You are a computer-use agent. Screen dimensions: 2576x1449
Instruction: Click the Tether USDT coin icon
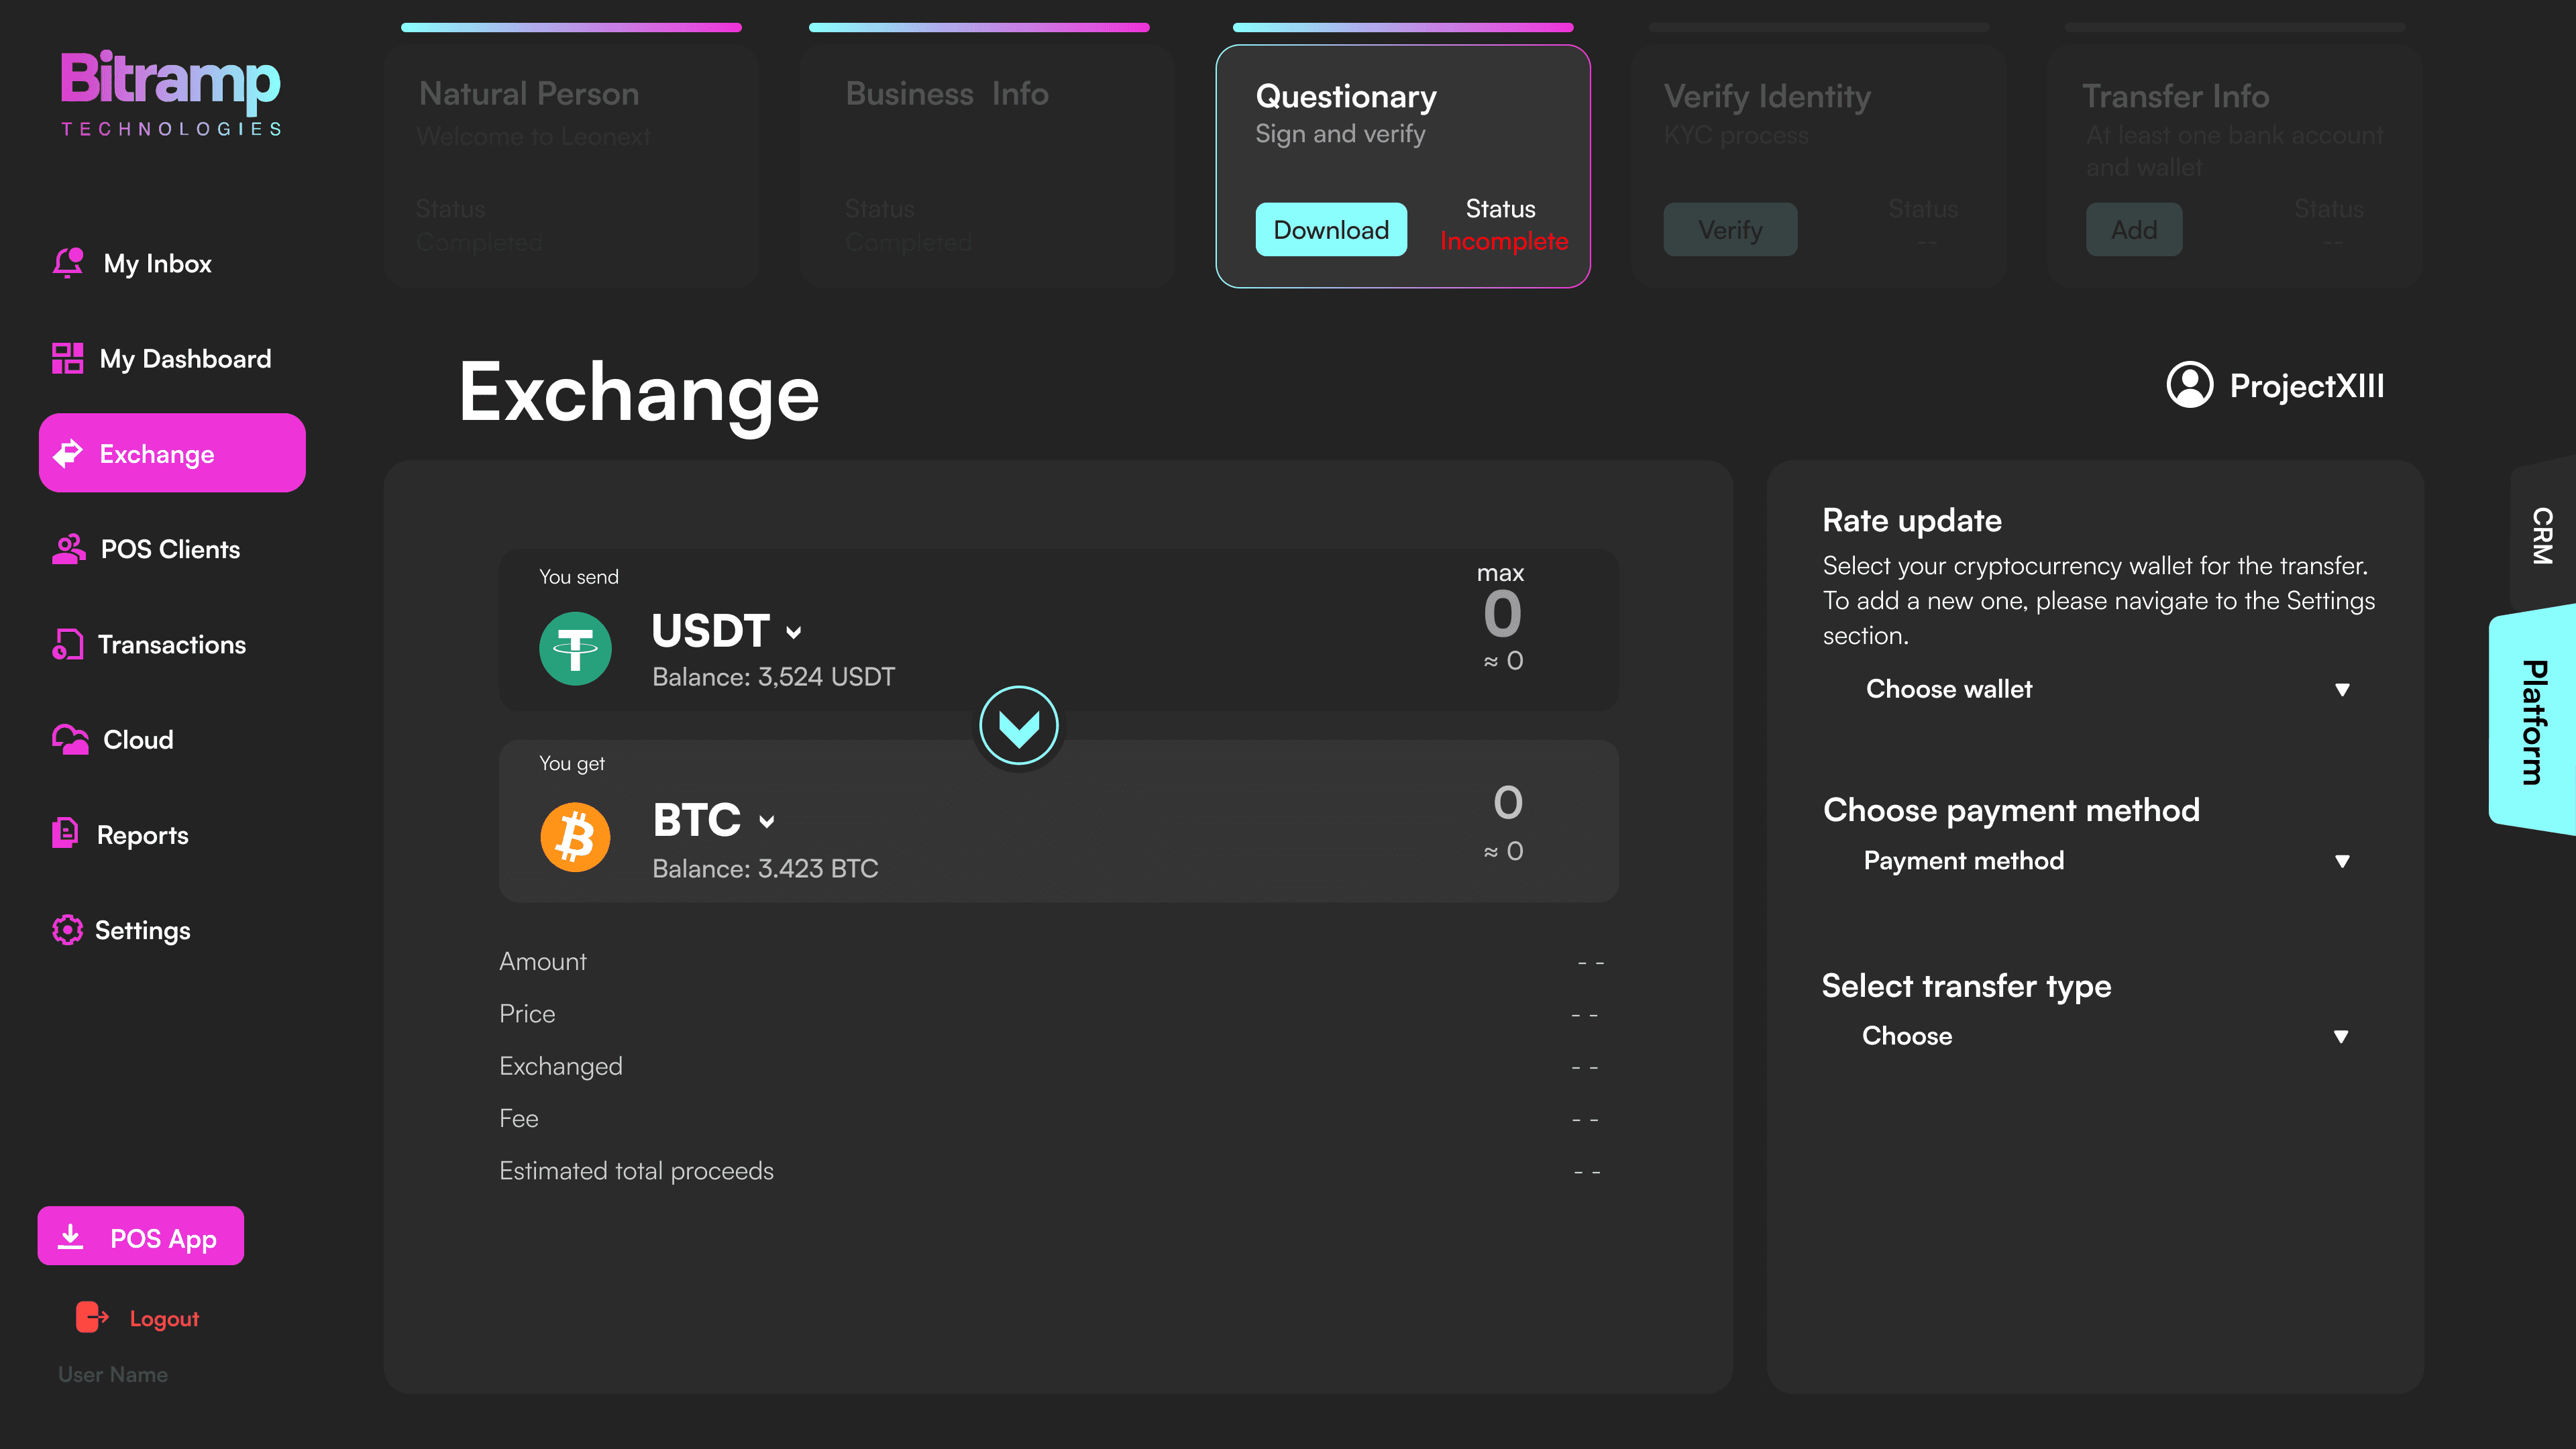tap(575, 648)
